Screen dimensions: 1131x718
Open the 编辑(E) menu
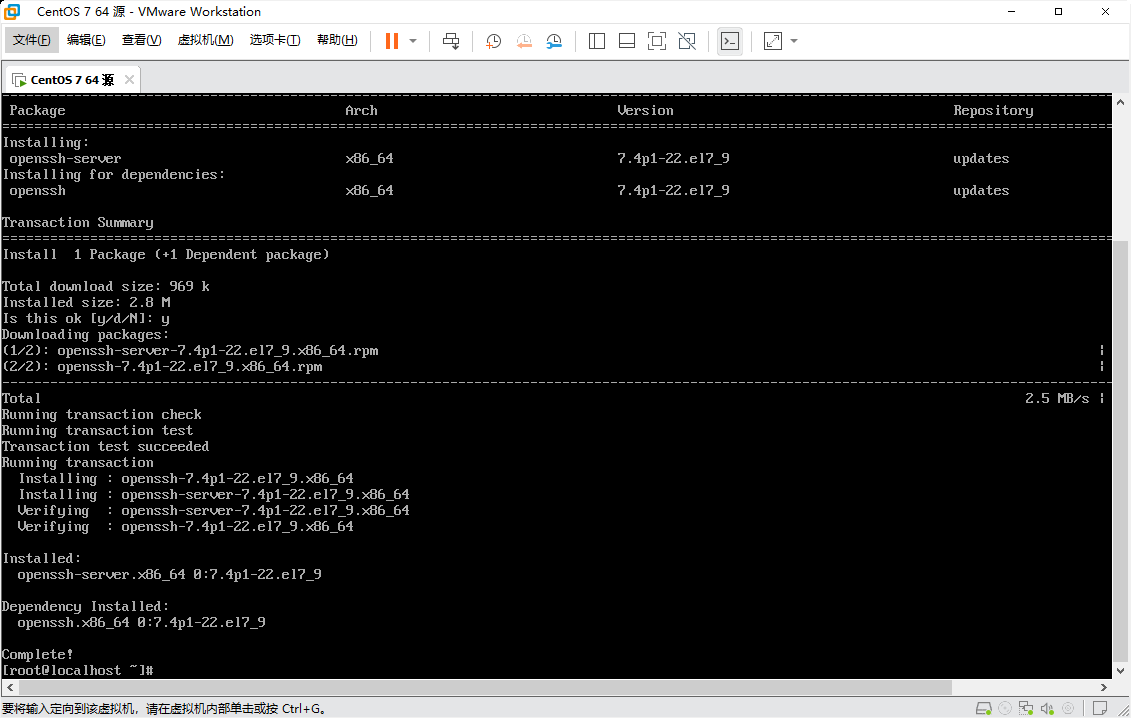pyautogui.click(x=86, y=40)
